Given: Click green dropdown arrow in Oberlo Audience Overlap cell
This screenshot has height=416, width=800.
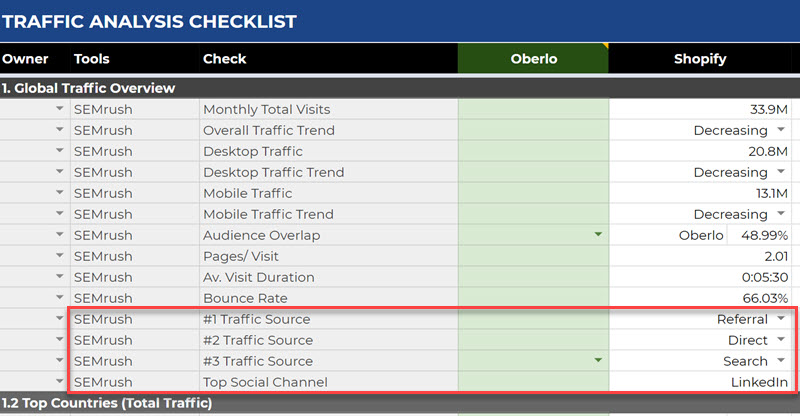Looking at the screenshot, I should [598, 236].
